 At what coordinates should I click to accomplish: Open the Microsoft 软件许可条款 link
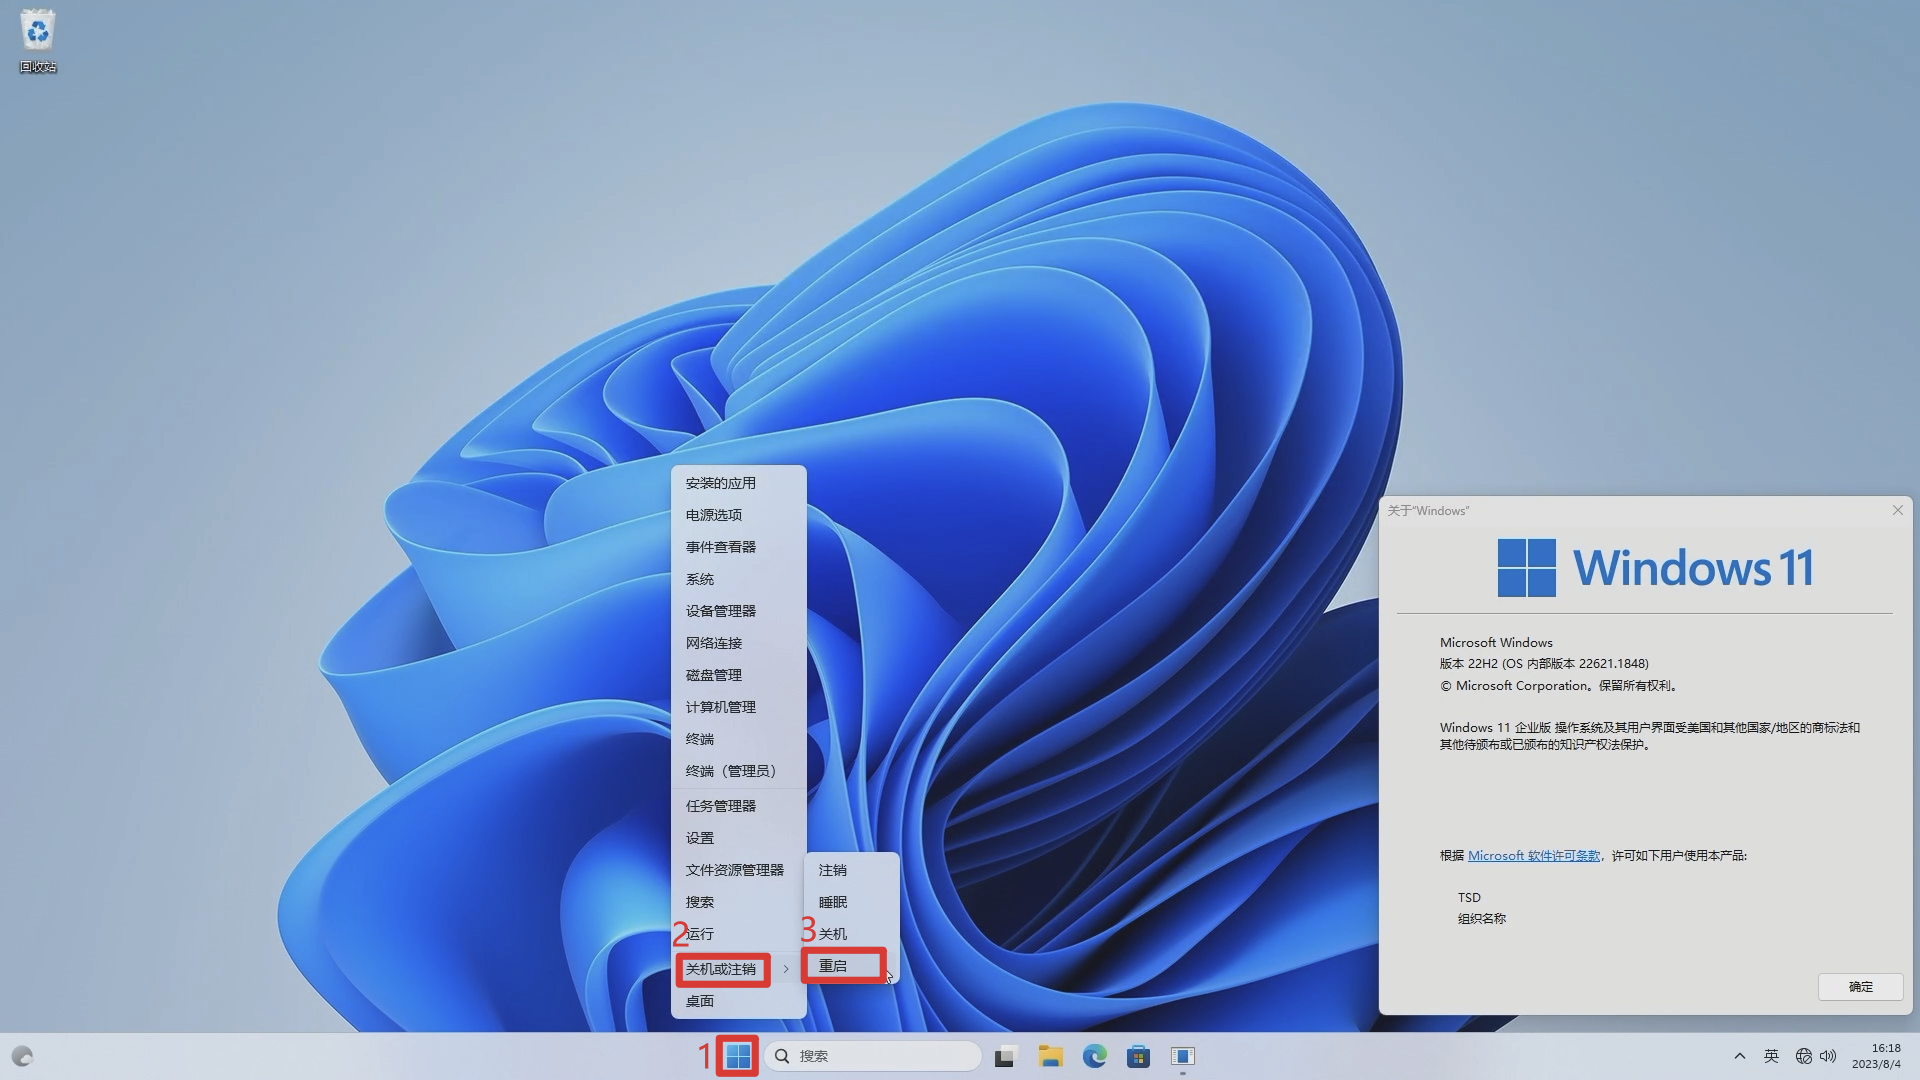point(1534,855)
